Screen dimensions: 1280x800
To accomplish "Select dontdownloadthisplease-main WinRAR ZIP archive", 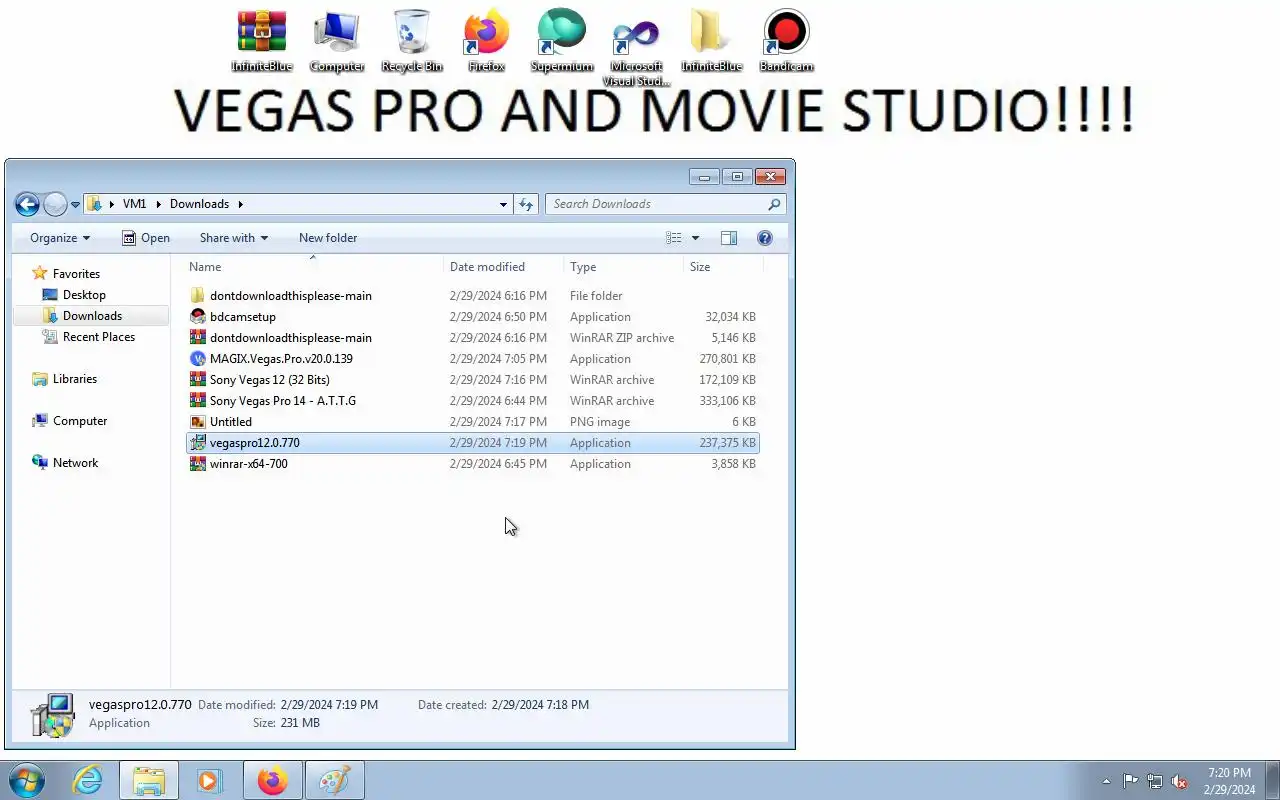I will coord(473,338).
